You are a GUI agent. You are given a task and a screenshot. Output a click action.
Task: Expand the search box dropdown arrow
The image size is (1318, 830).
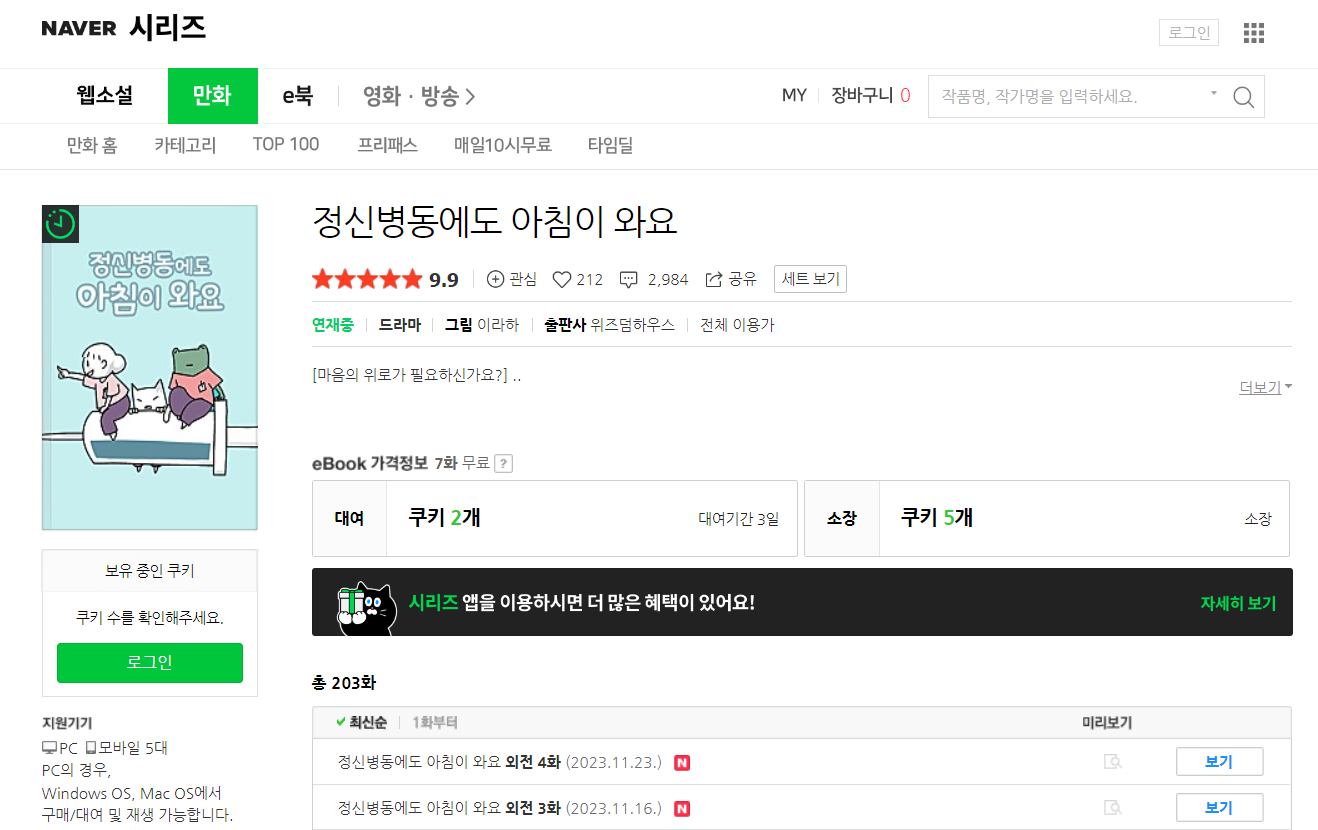pyautogui.click(x=1214, y=93)
